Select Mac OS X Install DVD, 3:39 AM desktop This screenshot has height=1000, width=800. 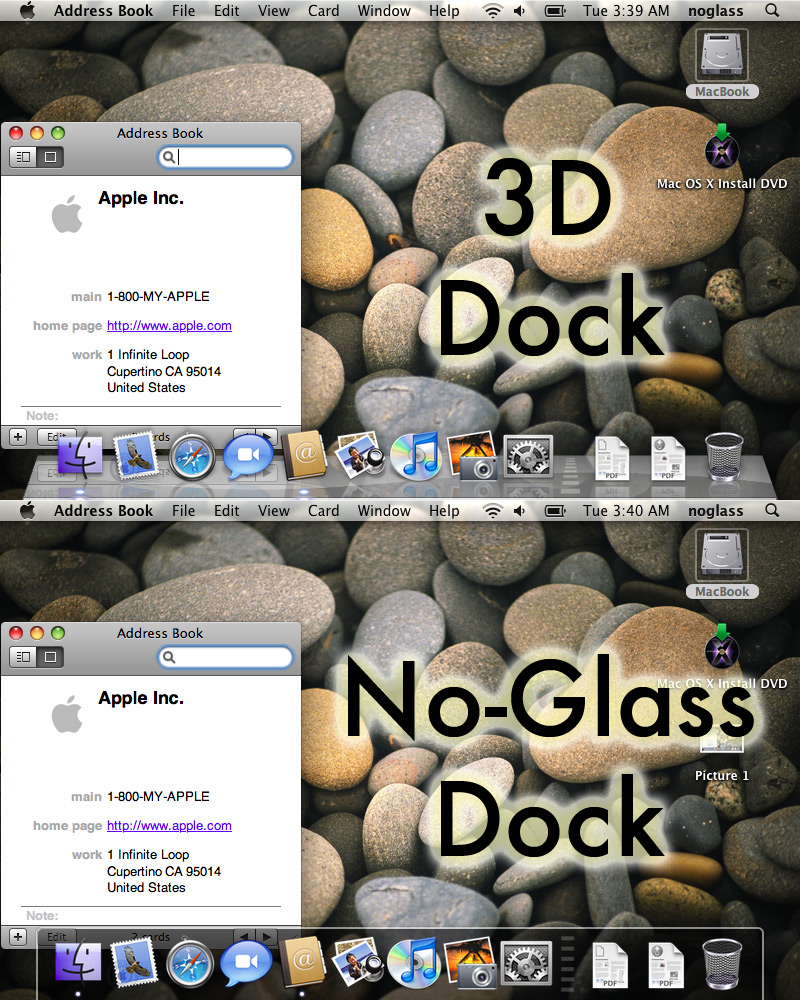pos(722,158)
